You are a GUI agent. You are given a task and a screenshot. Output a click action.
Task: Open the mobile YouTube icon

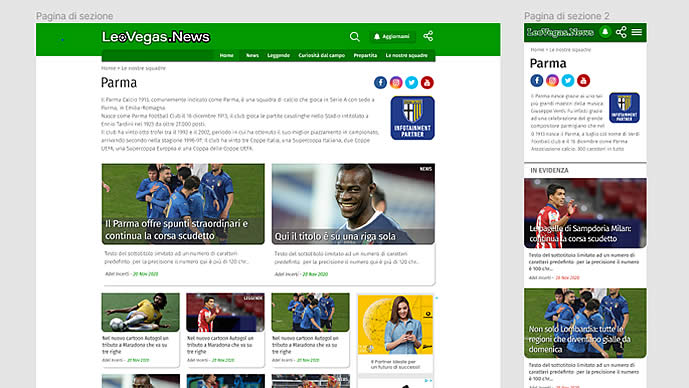[584, 80]
